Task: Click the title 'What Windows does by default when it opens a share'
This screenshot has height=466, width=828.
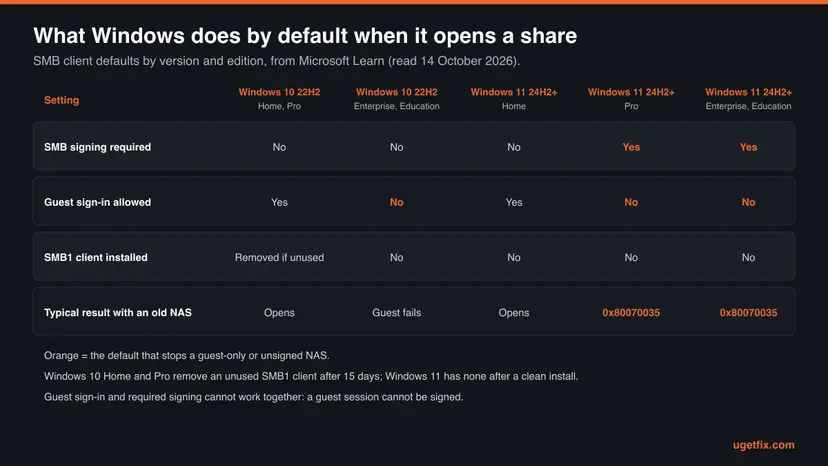Action: [305, 36]
